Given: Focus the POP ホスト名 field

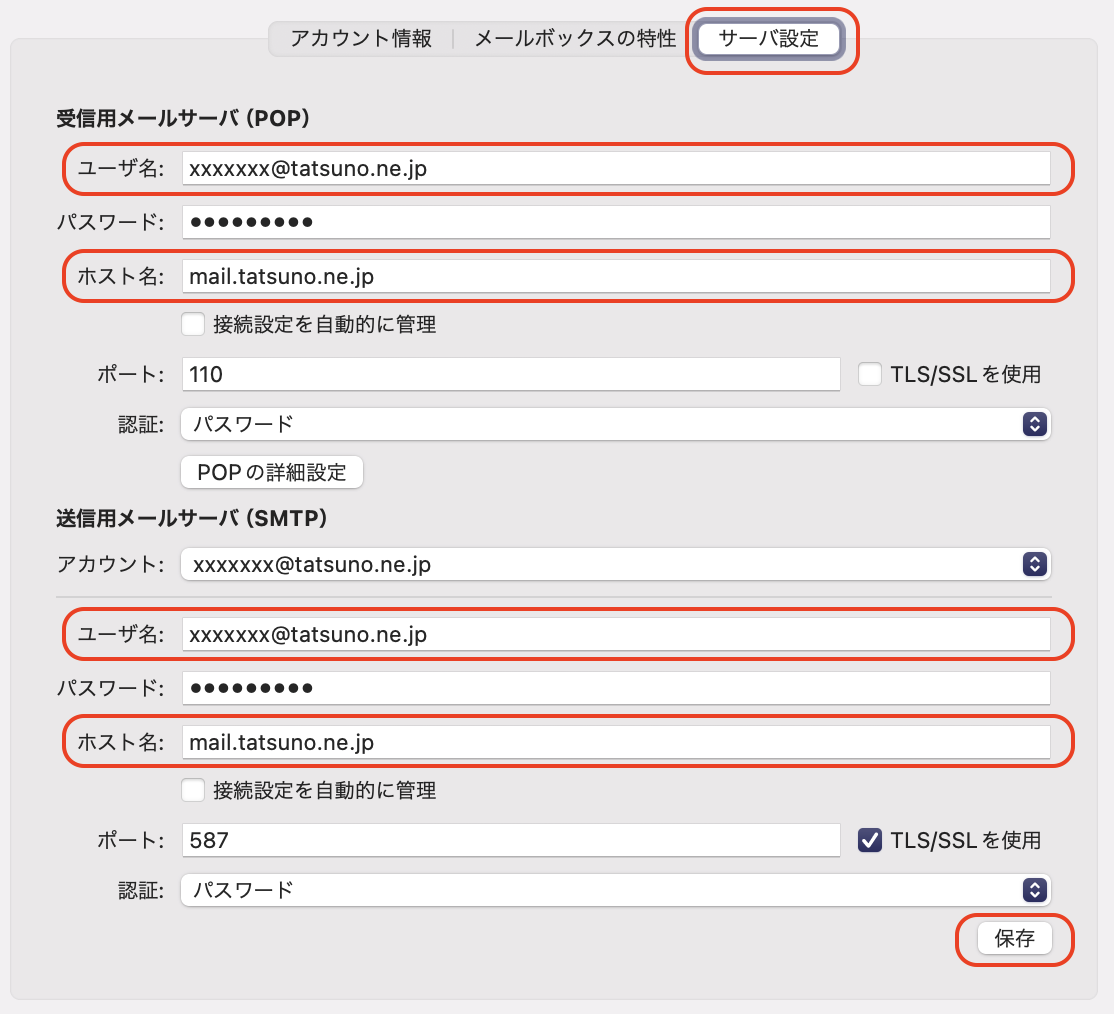Looking at the screenshot, I should pos(615,276).
